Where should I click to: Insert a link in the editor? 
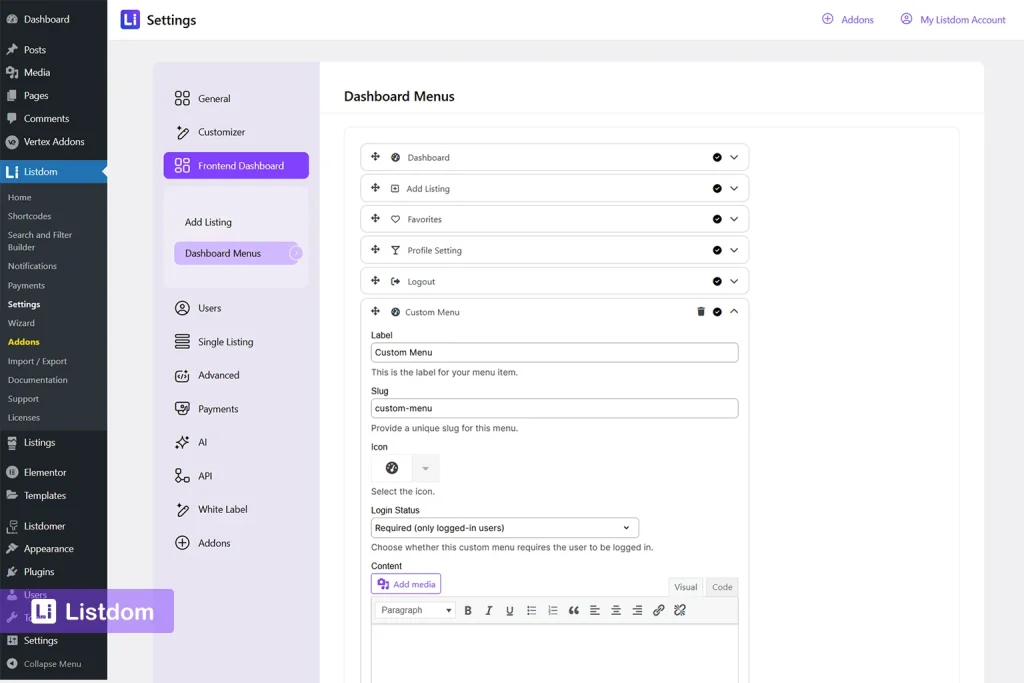pos(658,610)
